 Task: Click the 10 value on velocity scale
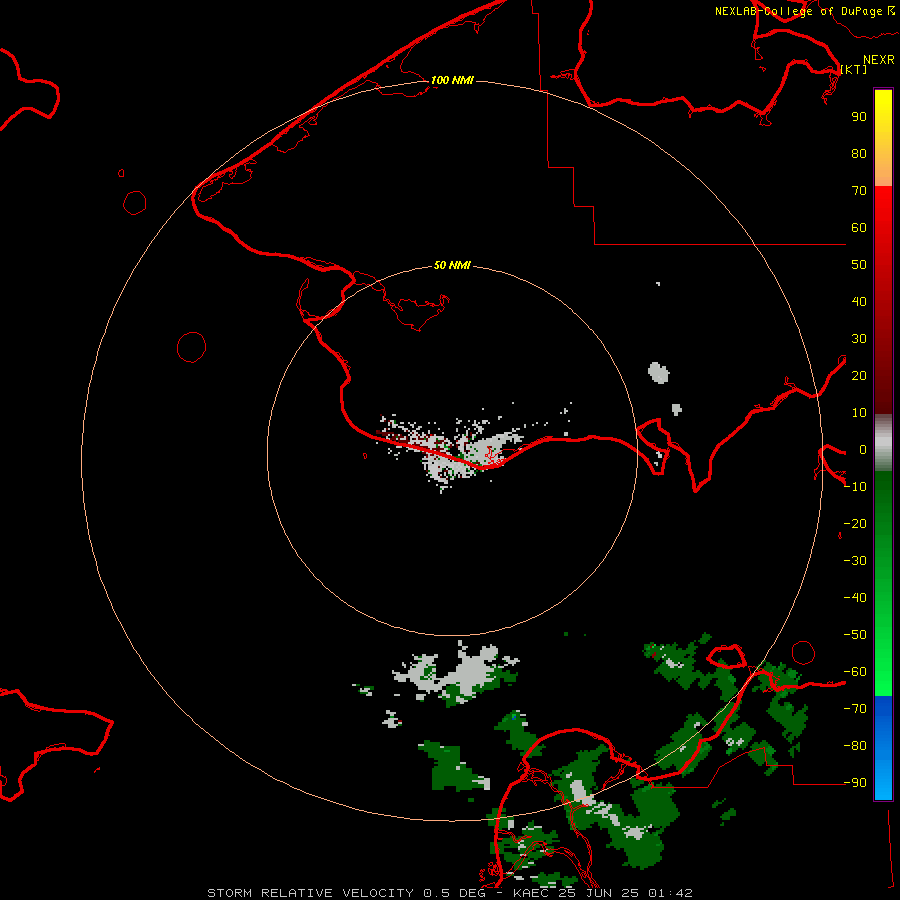[x=859, y=413]
